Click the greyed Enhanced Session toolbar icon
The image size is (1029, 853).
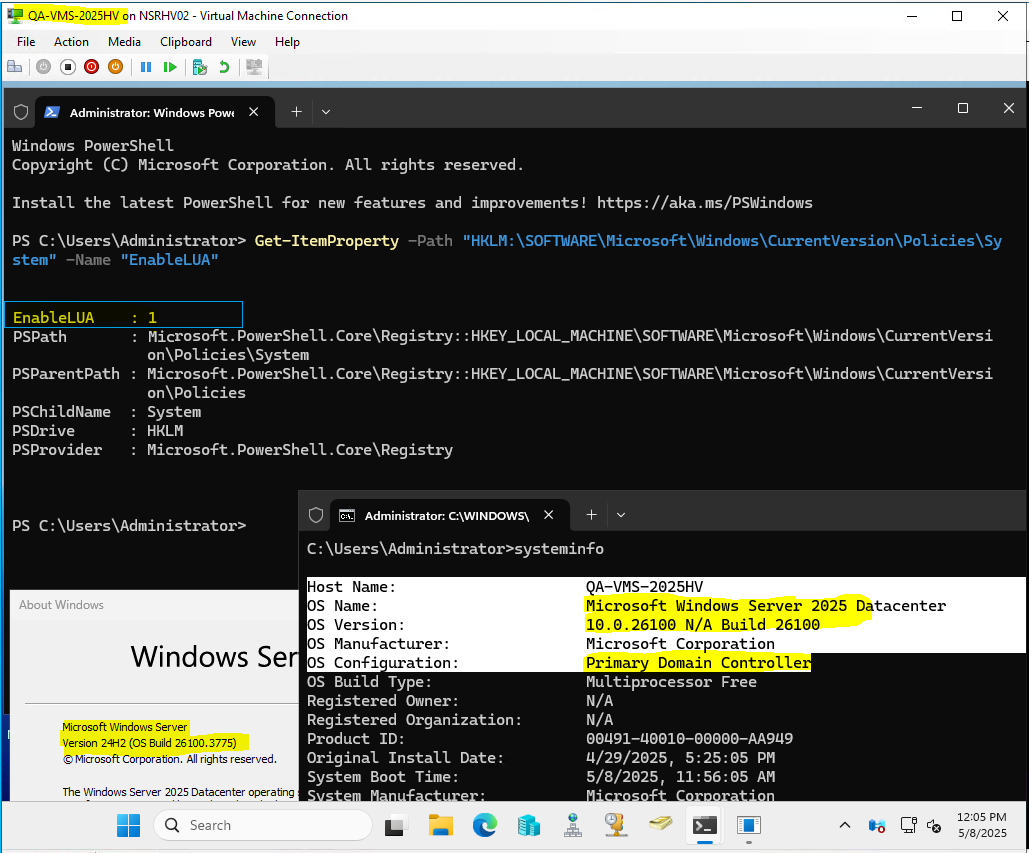pyautogui.click(x=254, y=67)
